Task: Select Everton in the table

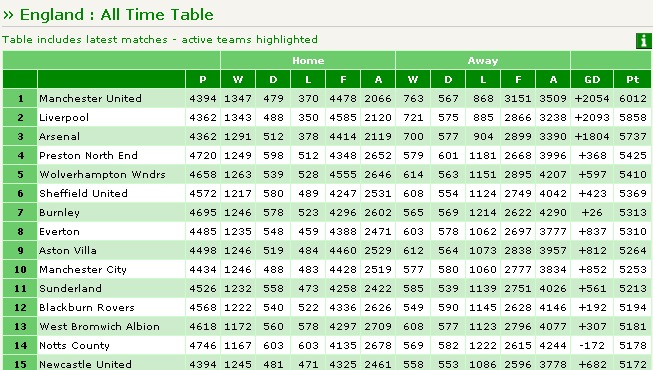Action: (x=59, y=231)
